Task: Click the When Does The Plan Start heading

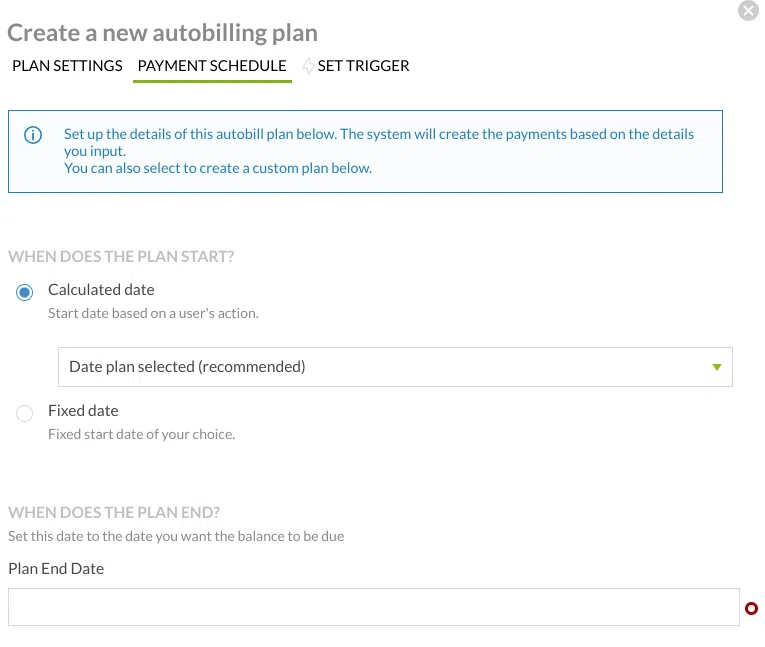Action: tap(121, 257)
